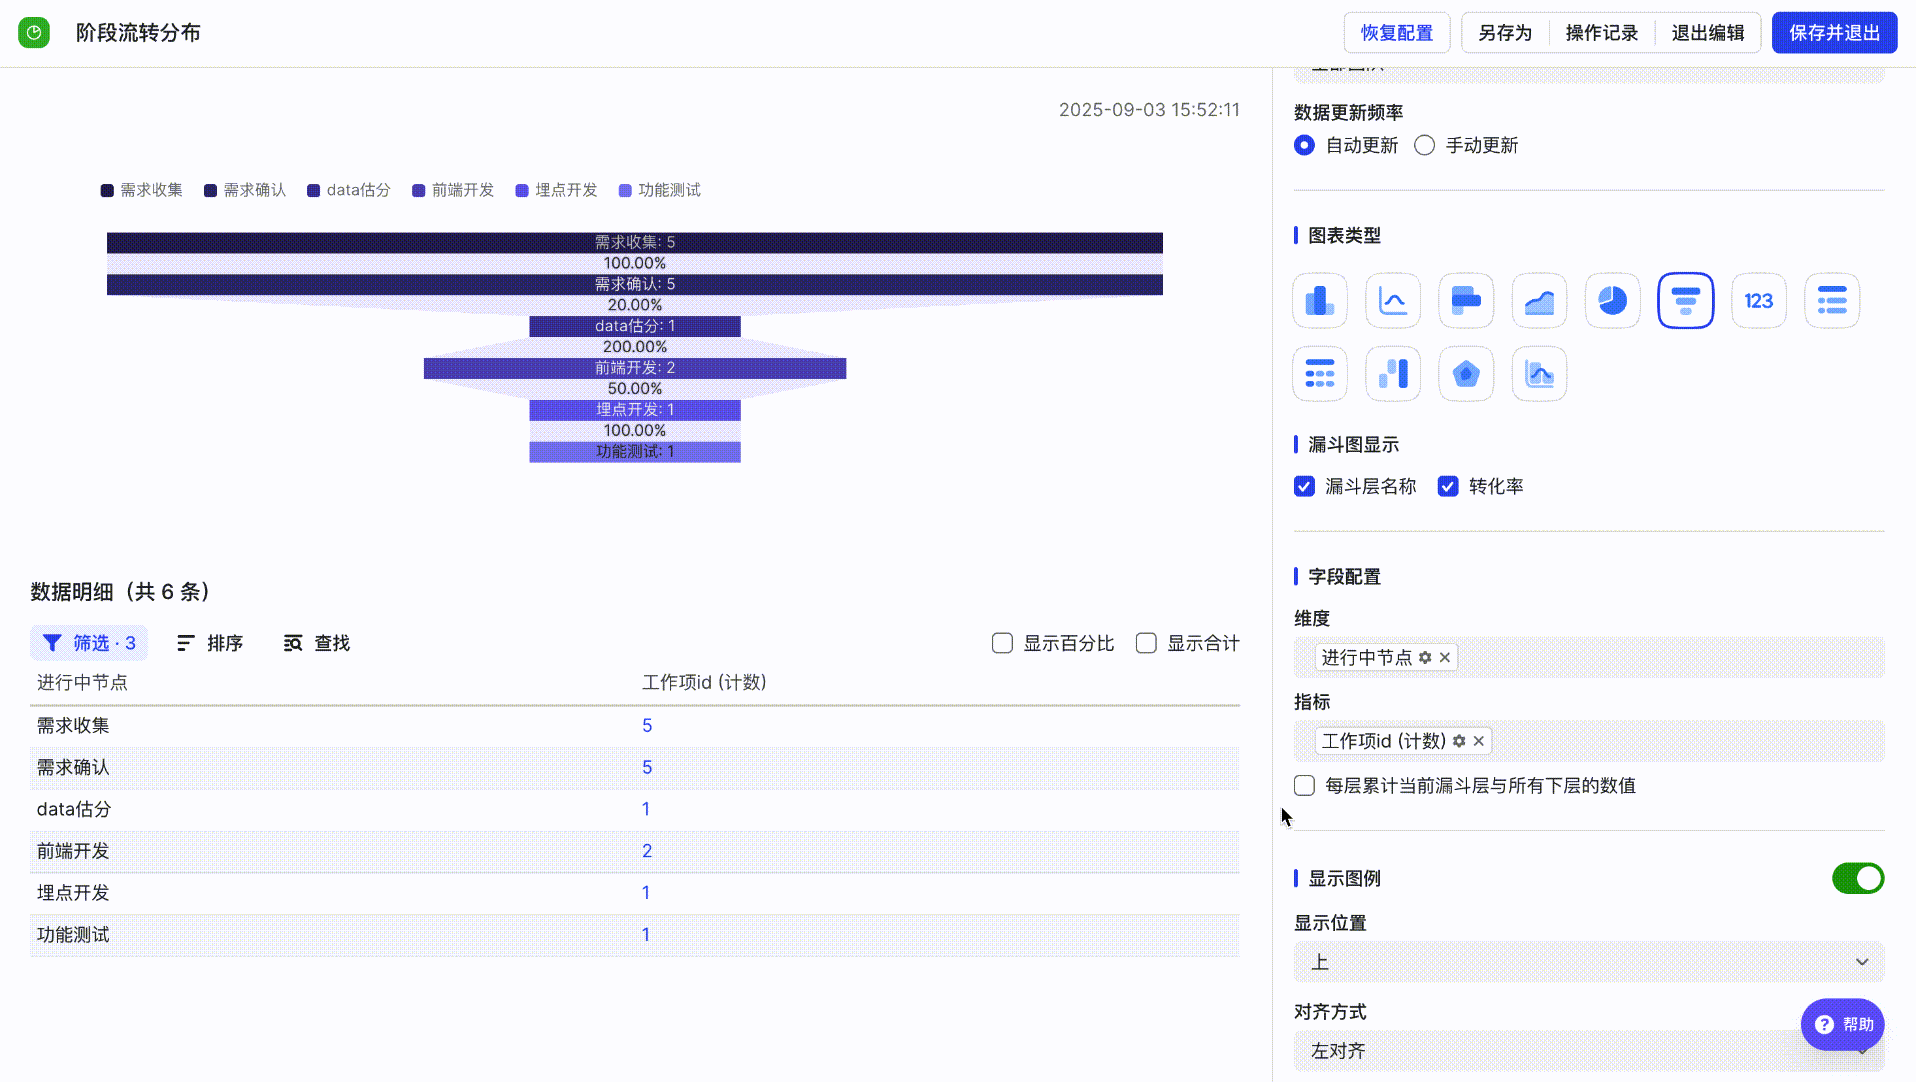
Task: Select the line chart type icon
Action: (x=1392, y=300)
